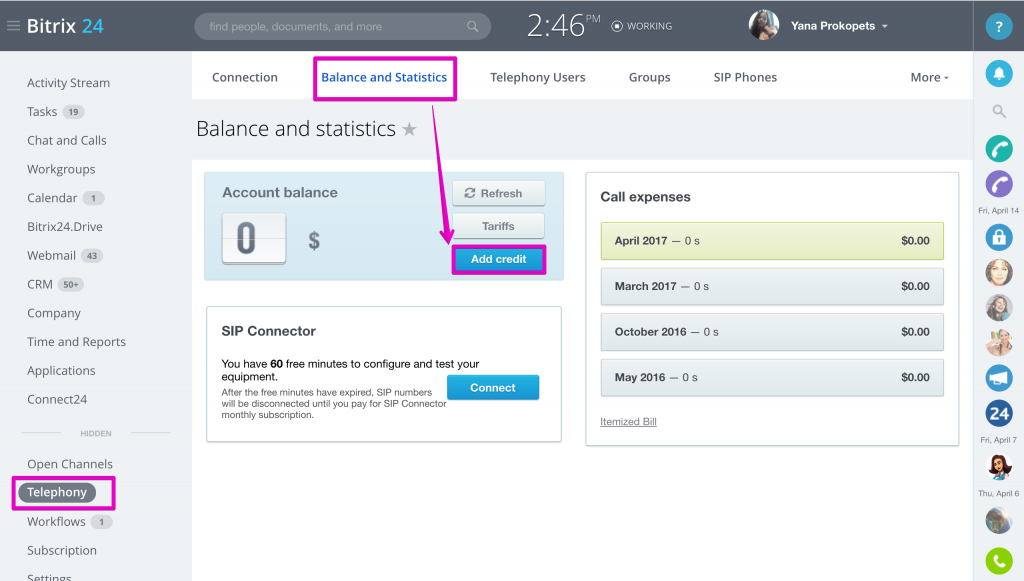Open Connect24 in the sidebar
The height and width of the screenshot is (581, 1024).
point(57,399)
